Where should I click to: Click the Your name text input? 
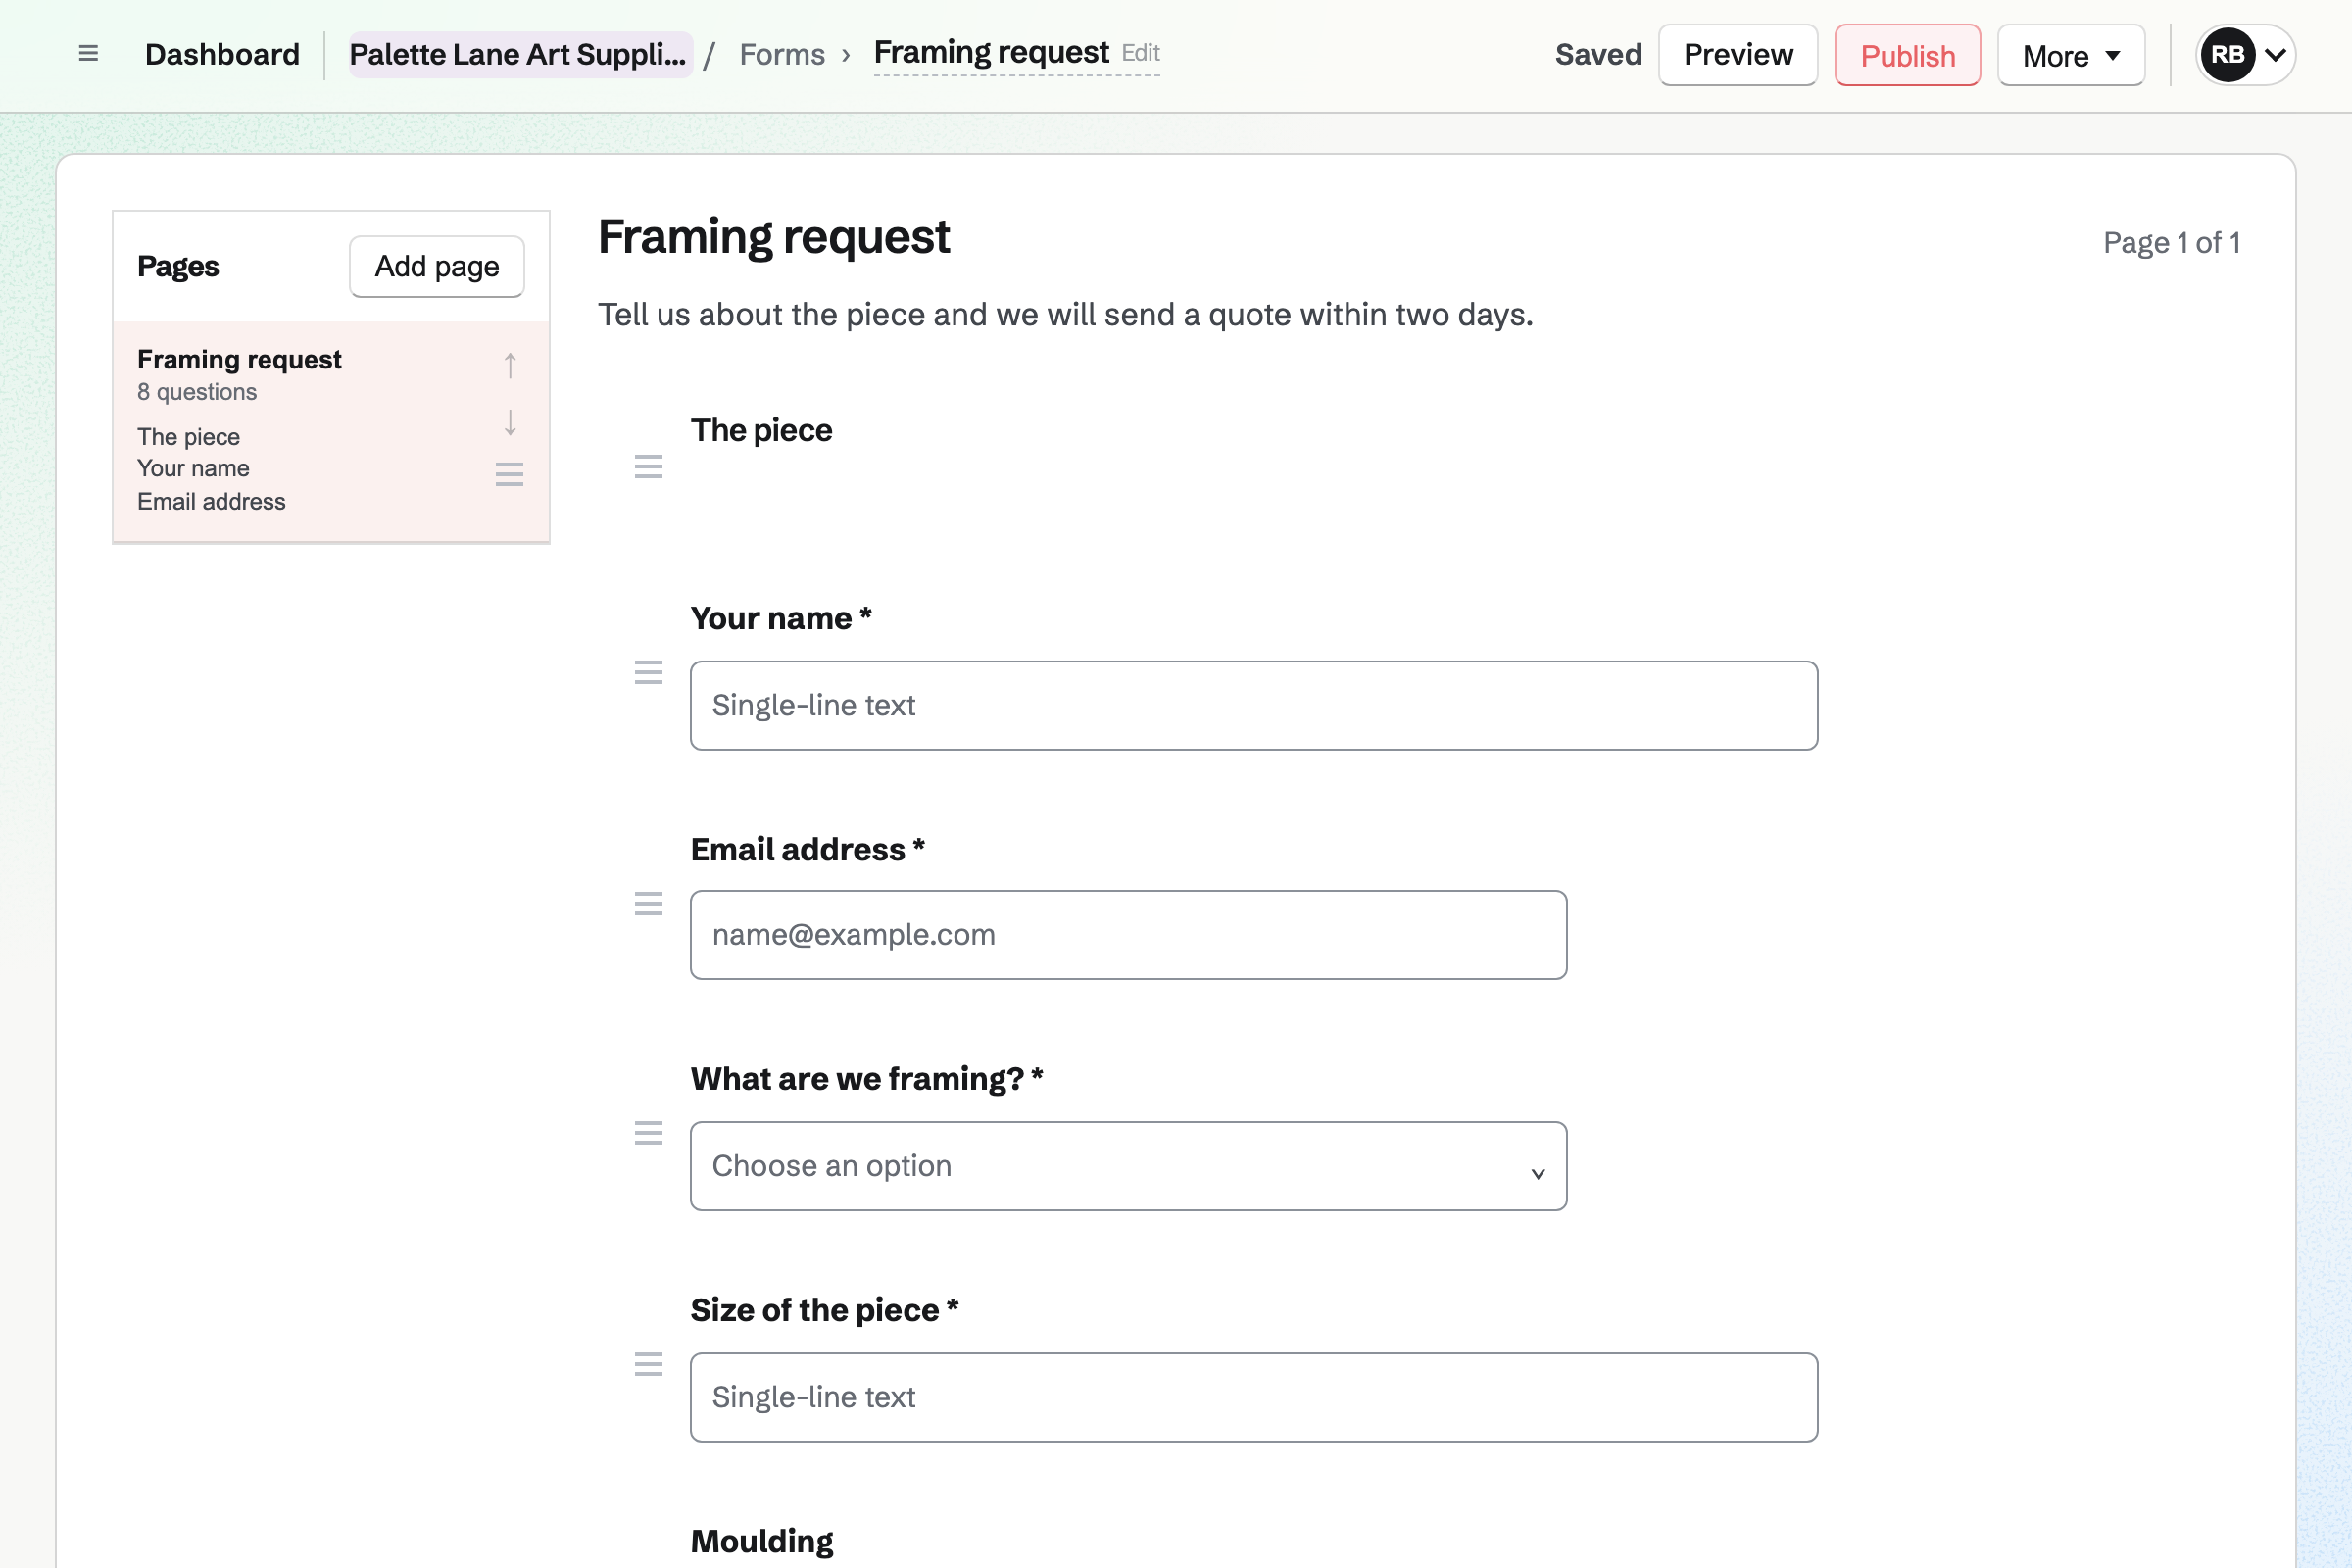(x=1254, y=705)
